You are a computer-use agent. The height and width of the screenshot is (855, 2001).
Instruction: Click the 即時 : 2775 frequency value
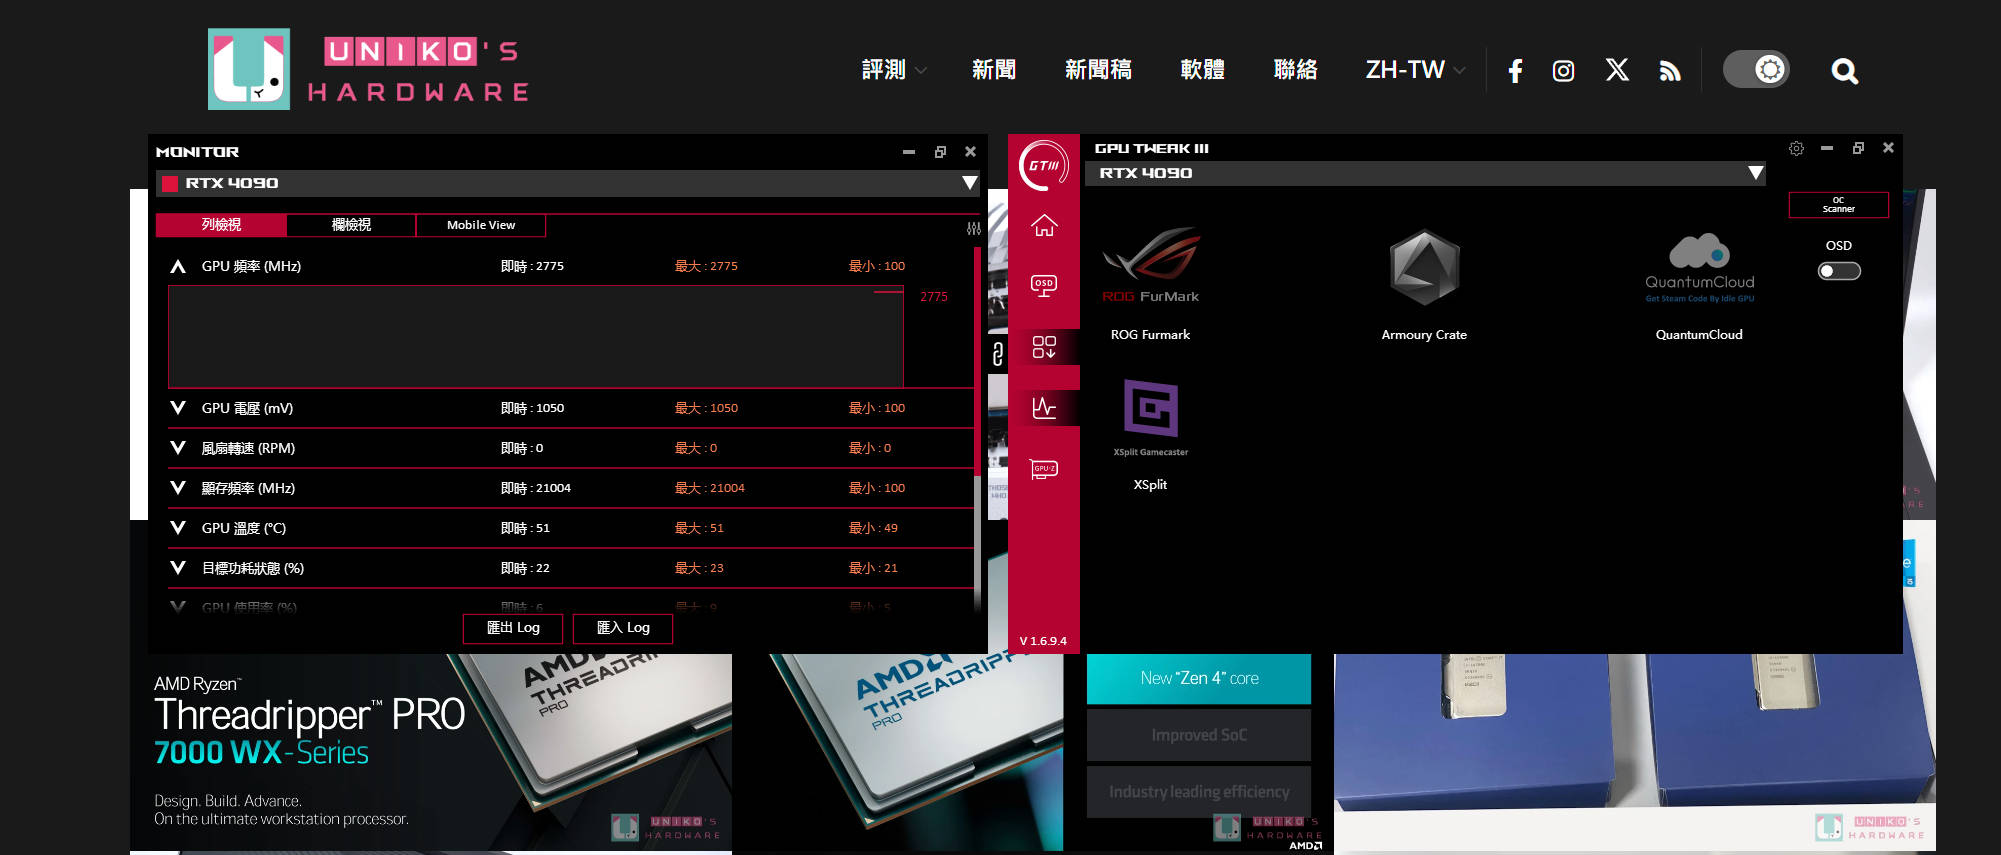(x=532, y=266)
